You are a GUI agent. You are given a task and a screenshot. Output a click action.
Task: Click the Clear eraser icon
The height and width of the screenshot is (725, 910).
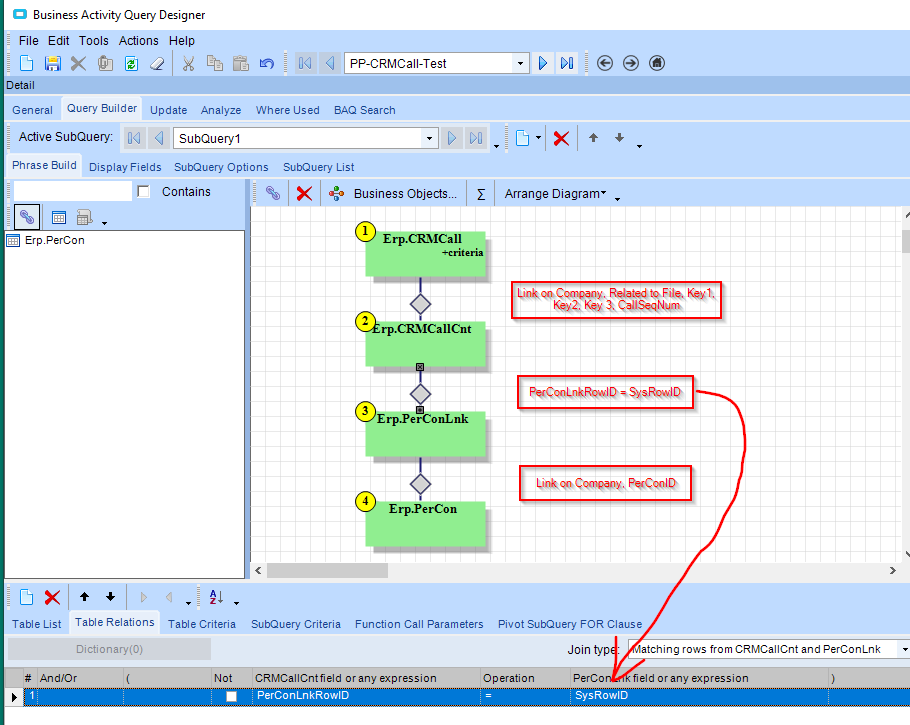(x=157, y=63)
